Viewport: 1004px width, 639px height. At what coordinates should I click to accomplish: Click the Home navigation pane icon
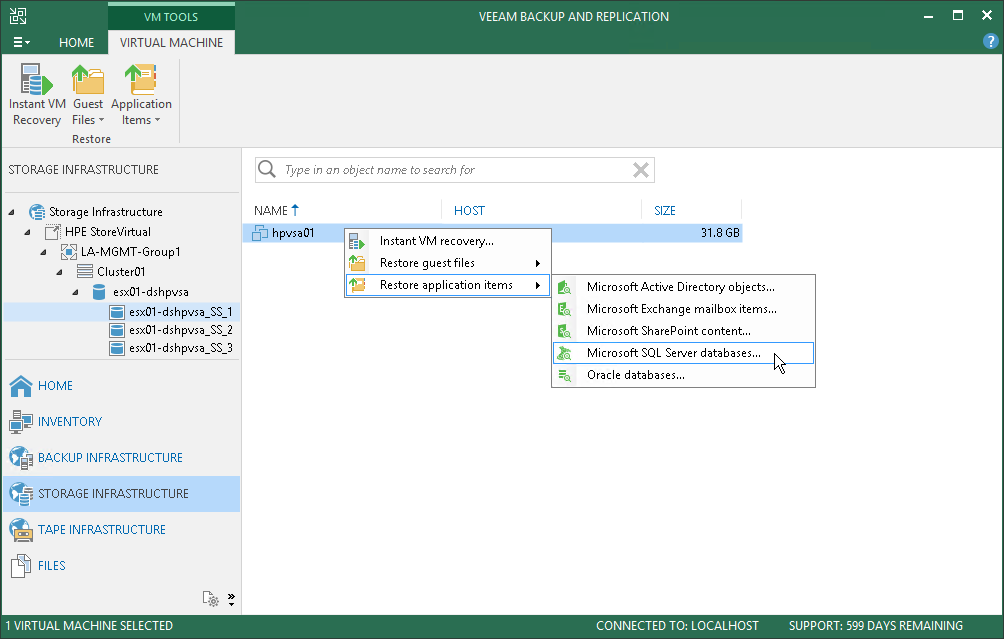coord(22,386)
